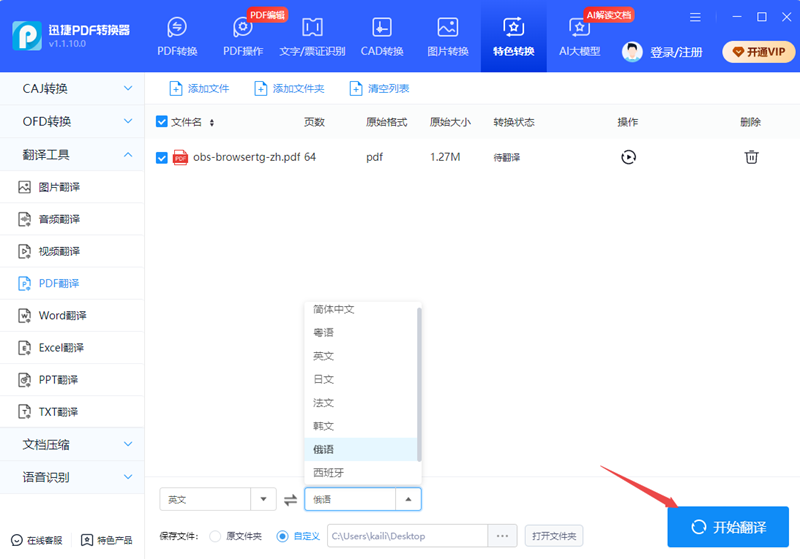Open the CAD转换 tab
800x559 pixels.
[382, 37]
